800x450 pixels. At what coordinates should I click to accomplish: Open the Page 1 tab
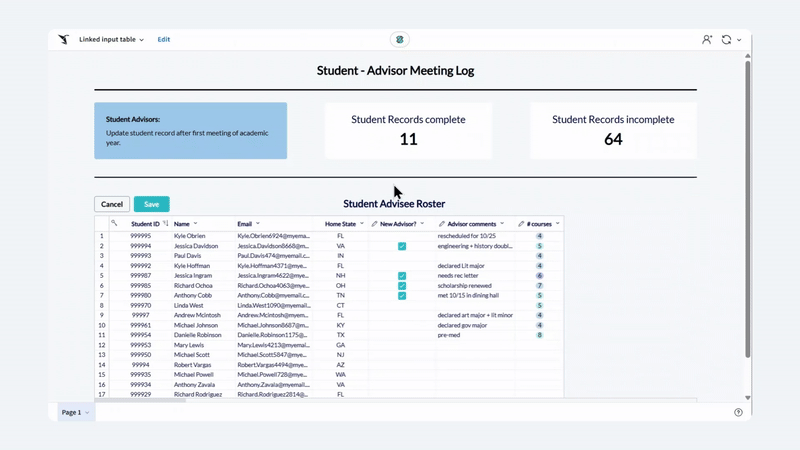pyautogui.click(x=75, y=412)
